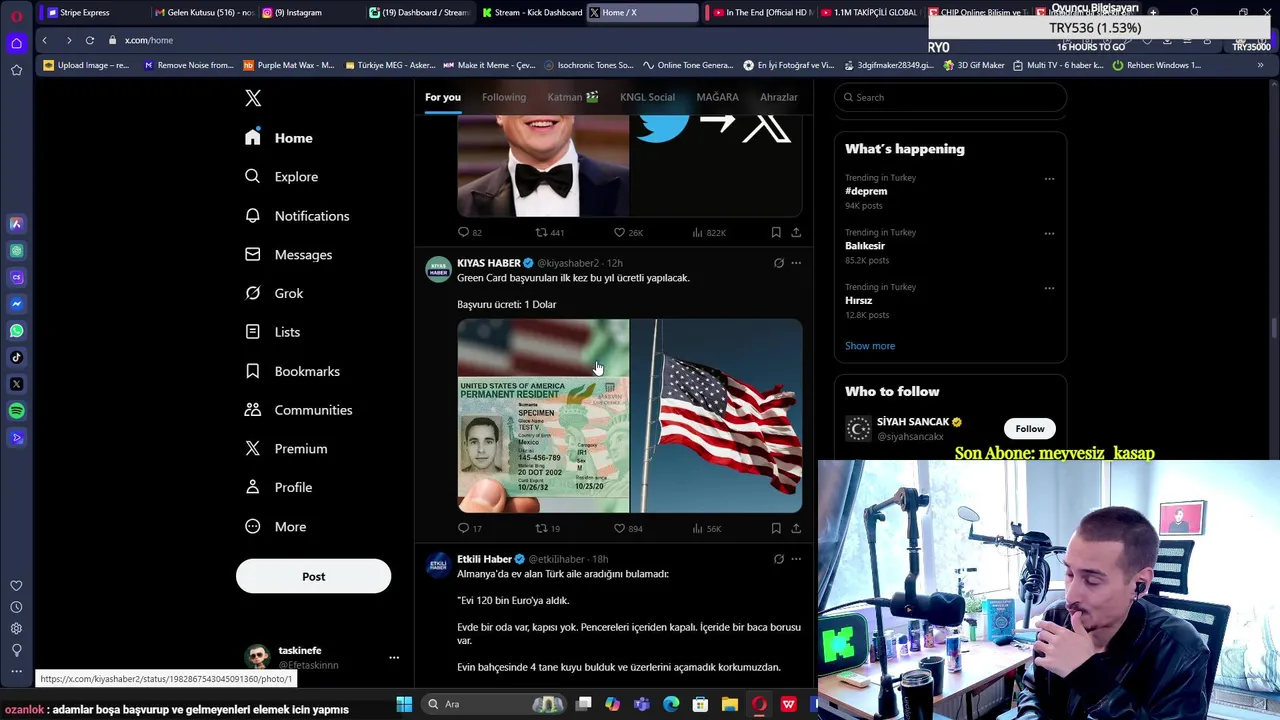Bookmark the KIYAS HABER post
This screenshot has width=1280, height=720.
pos(776,528)
